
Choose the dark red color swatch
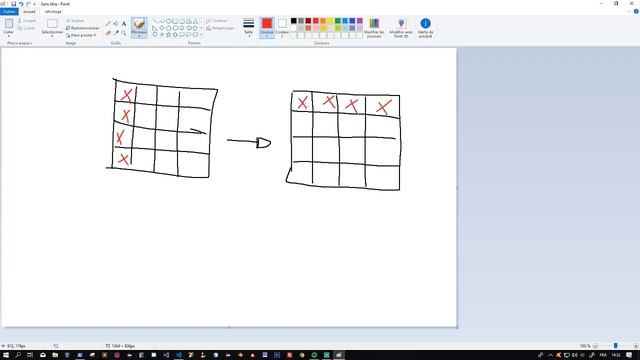(x=308, y=21)
